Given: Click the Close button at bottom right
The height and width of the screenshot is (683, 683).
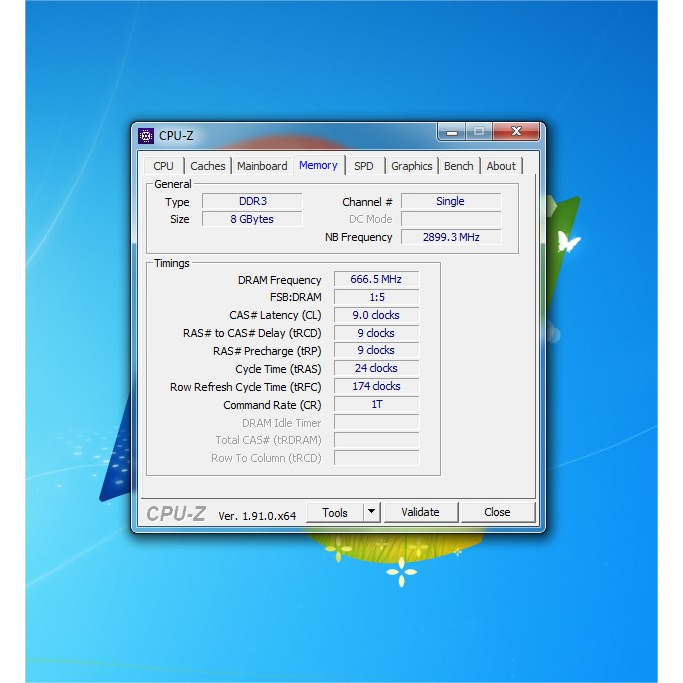Looking at the screenshot, I should click(x=497, y=512).
